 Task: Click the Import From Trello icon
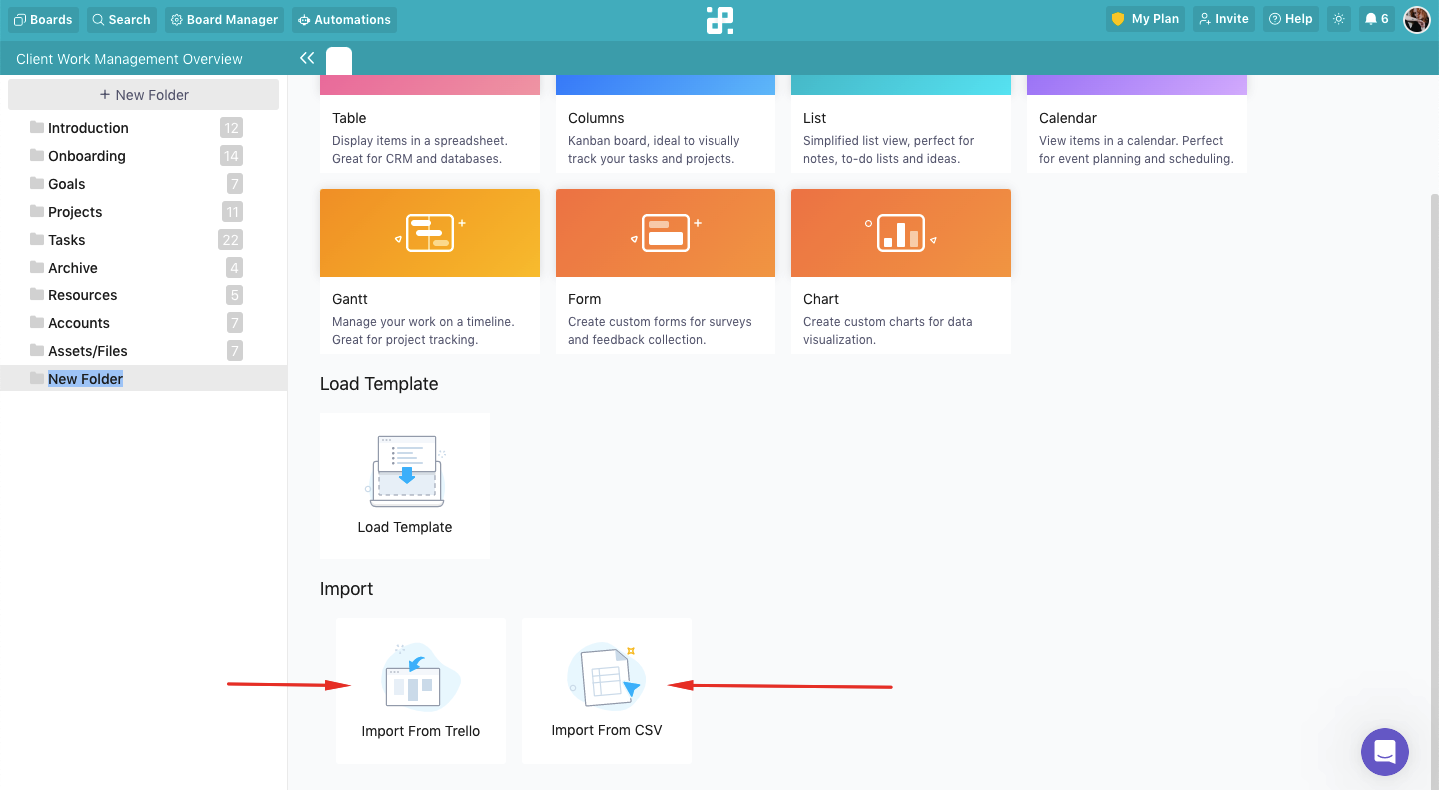point(420,679)
